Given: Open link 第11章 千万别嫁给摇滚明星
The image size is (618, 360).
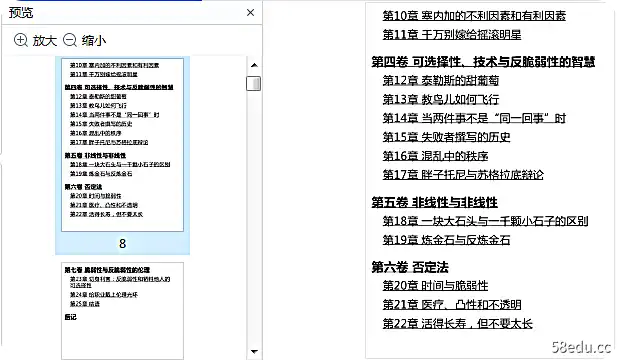Looking at the screenshot, I should point(452,35).
